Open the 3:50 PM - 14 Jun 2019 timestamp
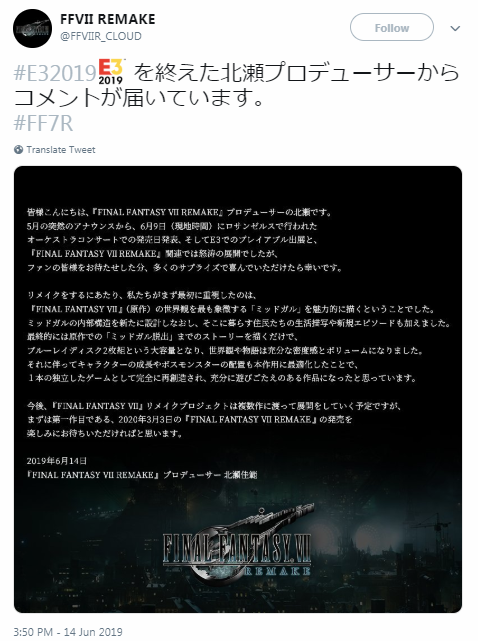This screenshot has height=641, width=478. pos(68,632)
